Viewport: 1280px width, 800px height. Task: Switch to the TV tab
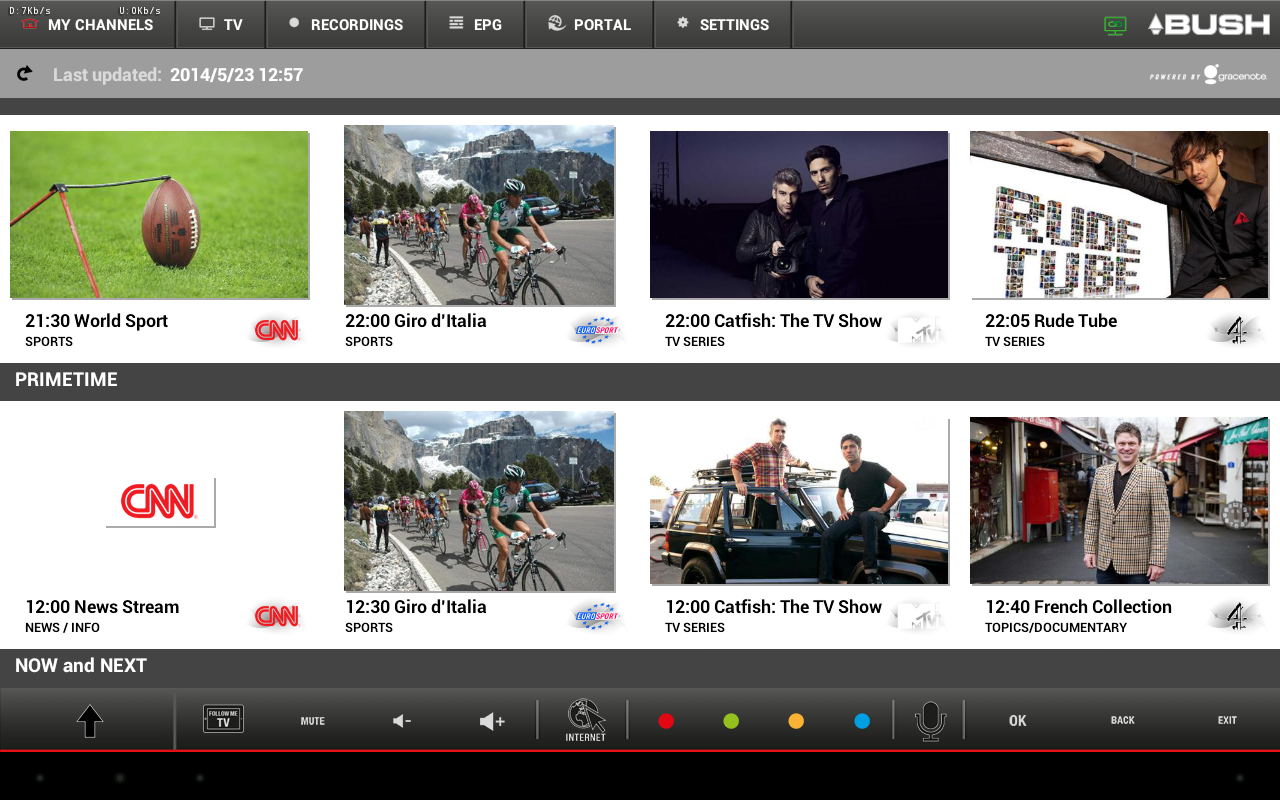[221, 24]
